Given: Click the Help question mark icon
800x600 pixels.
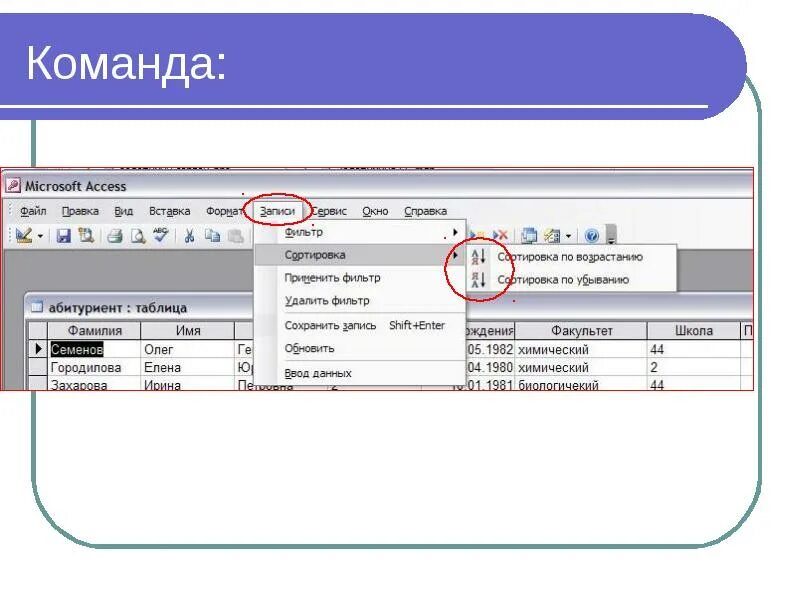Looking at the screenshot, I should pos(592,236).
